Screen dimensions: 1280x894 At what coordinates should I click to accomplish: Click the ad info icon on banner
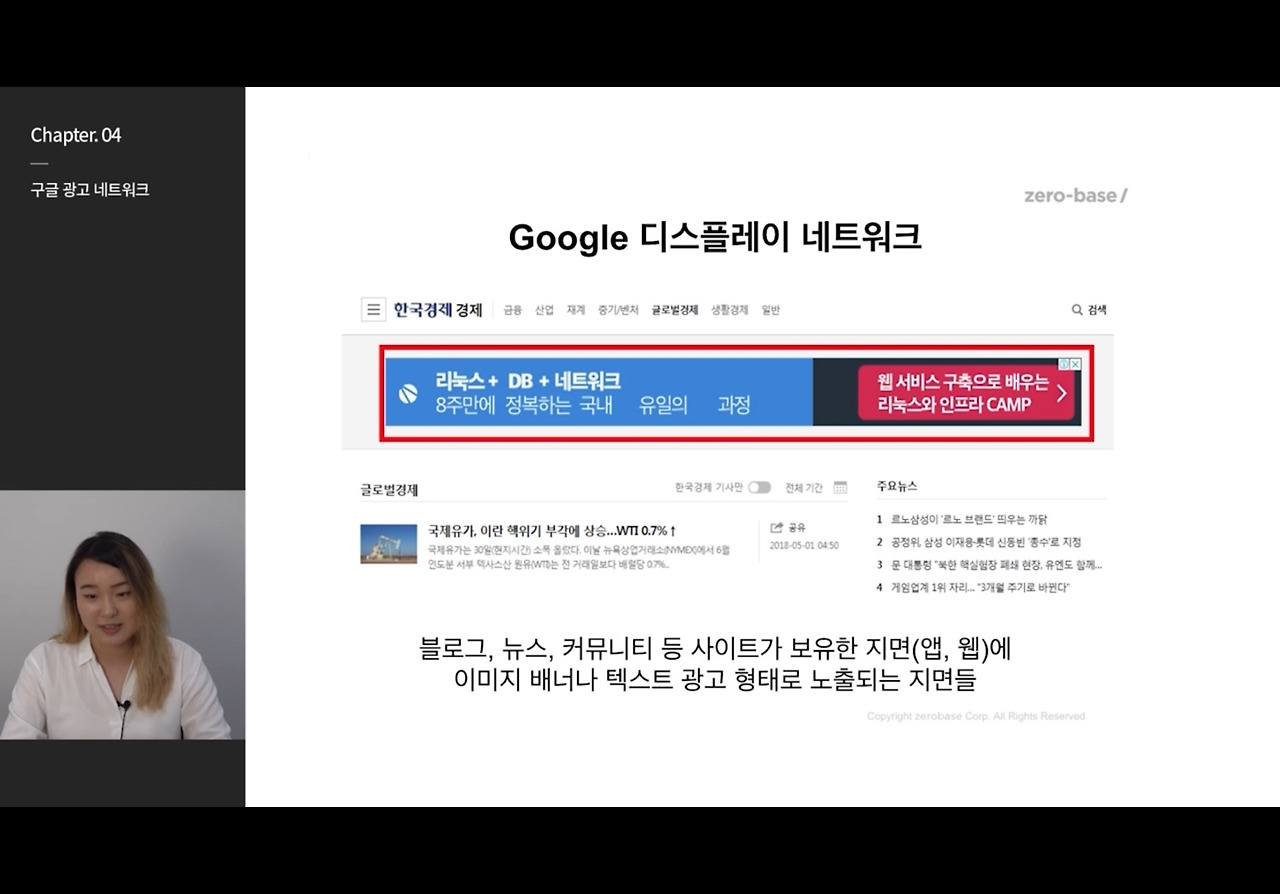[1064, 364]
